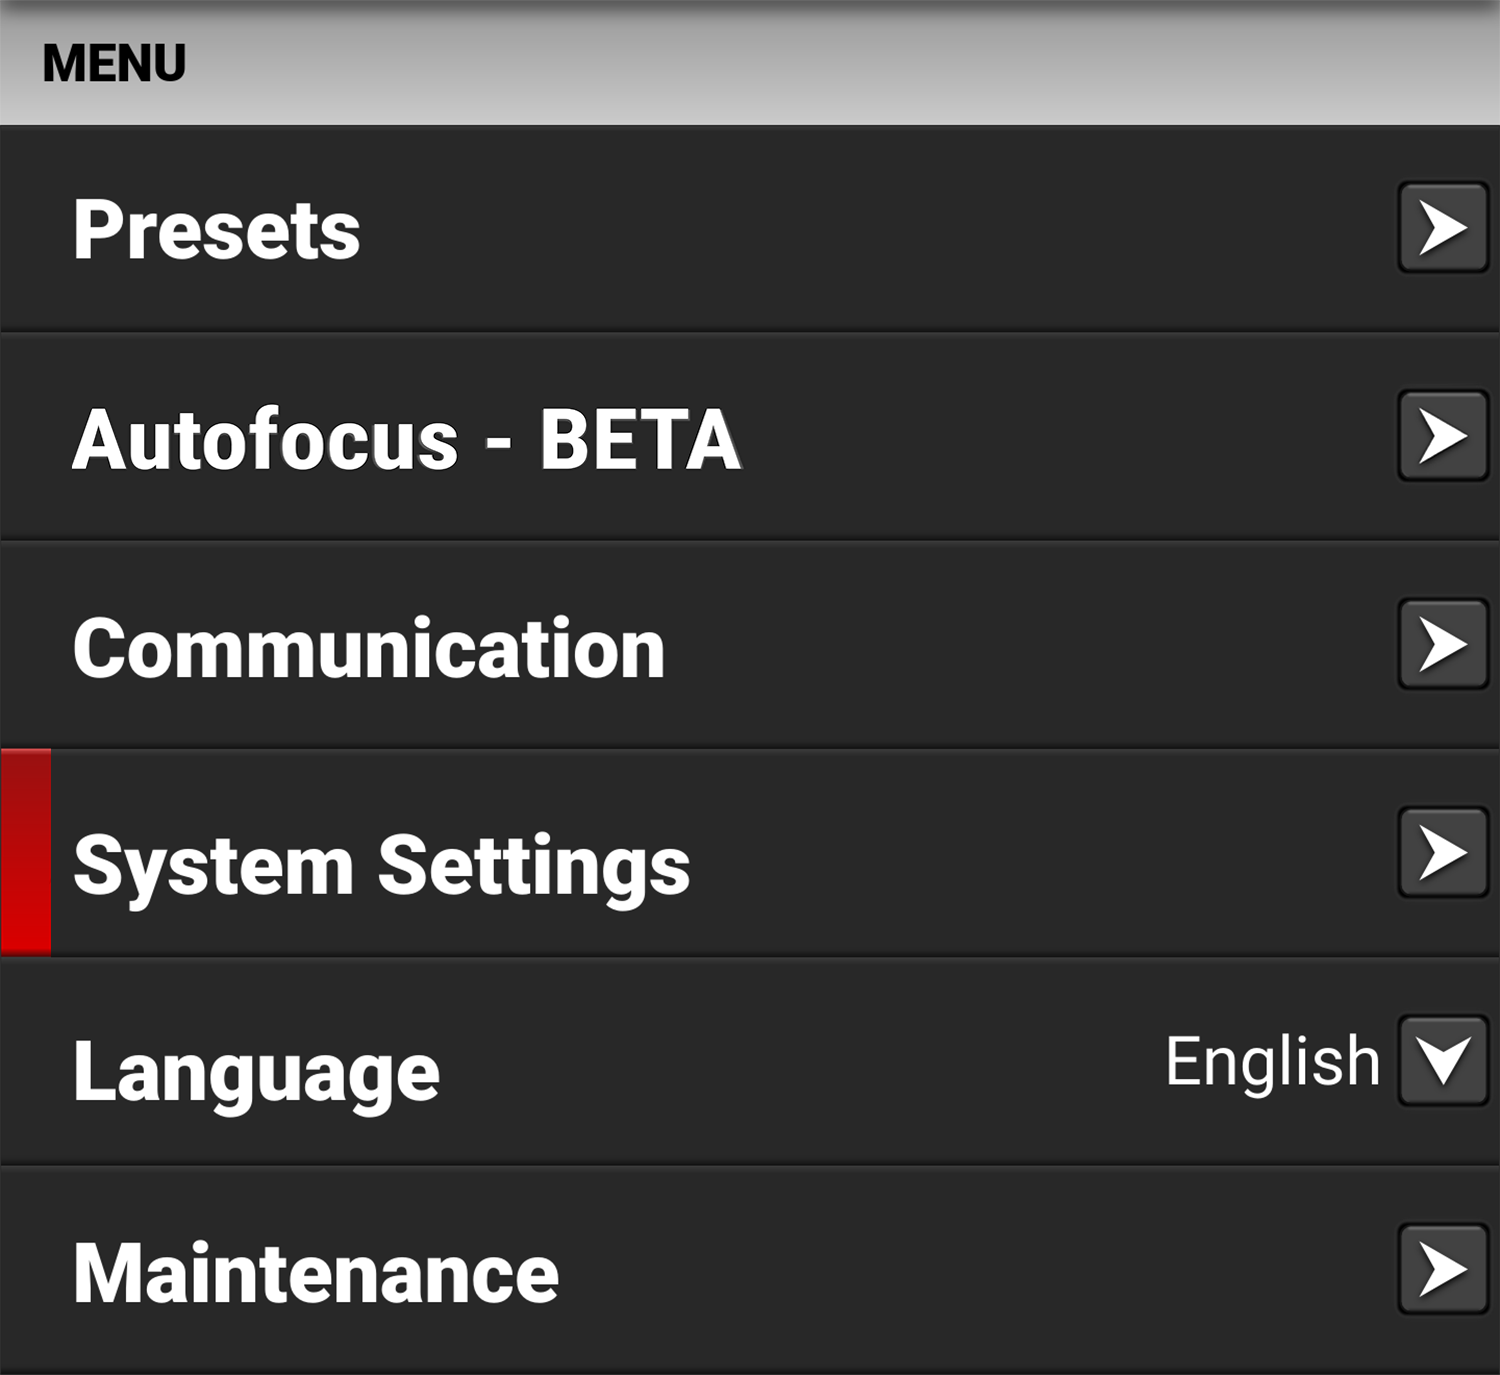Click the arrow icon beside Maintenance
This screenshot has width=1500, height=1375.
tap(1441, 1270)
